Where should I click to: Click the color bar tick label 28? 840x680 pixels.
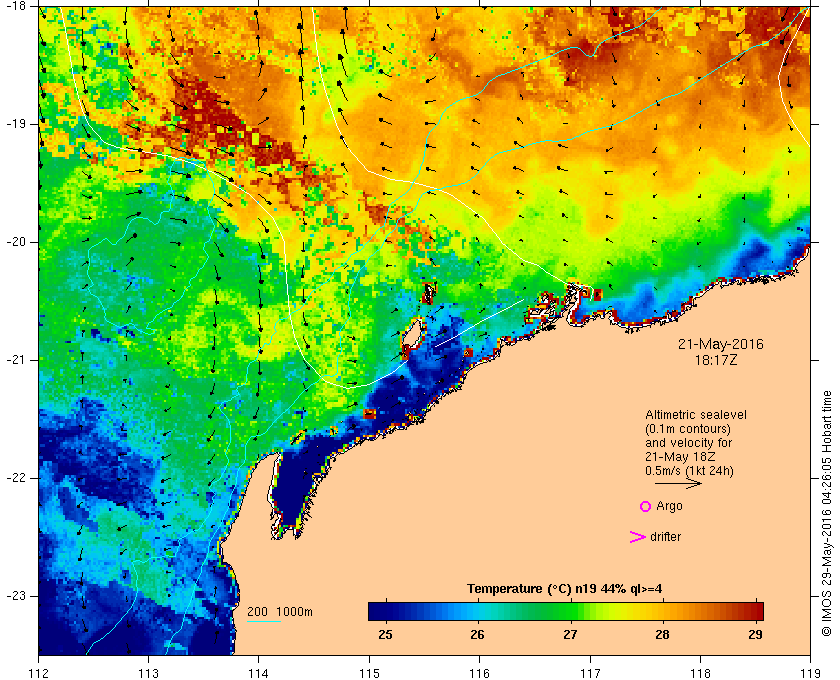662,634
